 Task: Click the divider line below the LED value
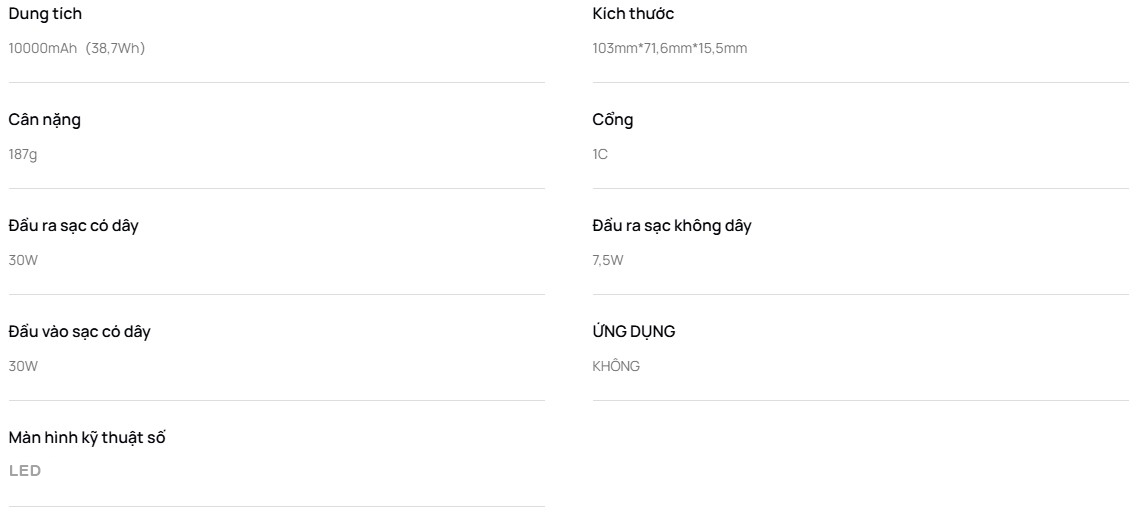pos(277,506)
